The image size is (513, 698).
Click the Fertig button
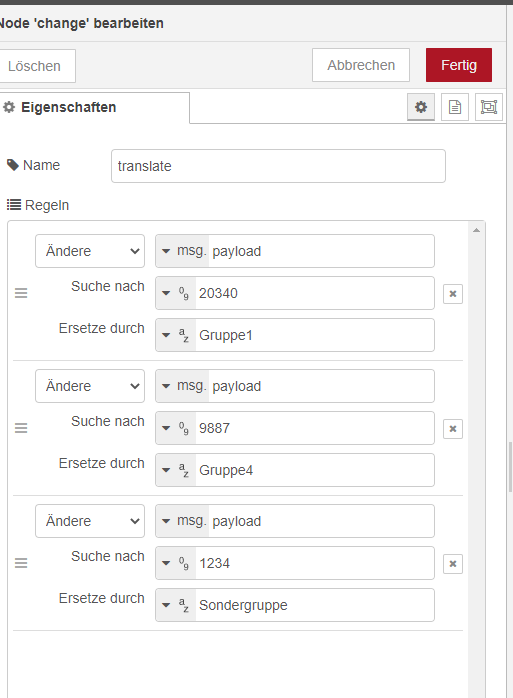459,65
